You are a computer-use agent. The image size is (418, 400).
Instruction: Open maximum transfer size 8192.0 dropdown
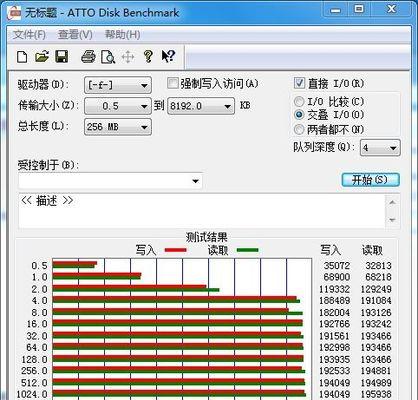[x=201, y=106]
